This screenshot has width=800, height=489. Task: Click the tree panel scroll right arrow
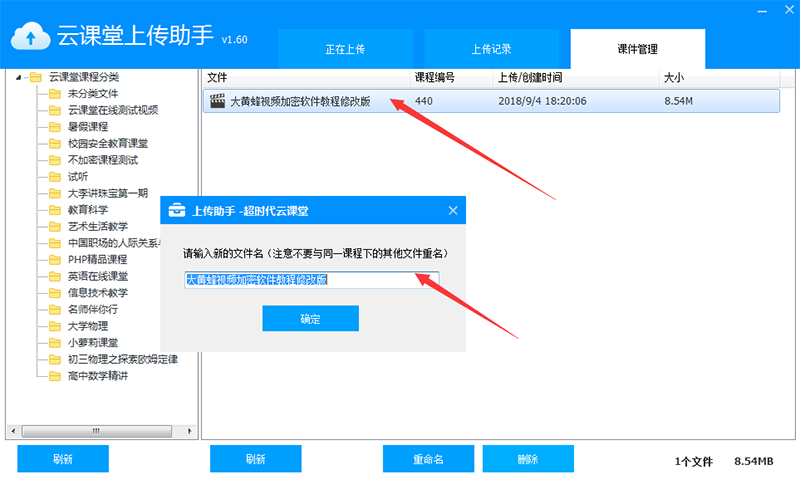(x=189, y=431)
